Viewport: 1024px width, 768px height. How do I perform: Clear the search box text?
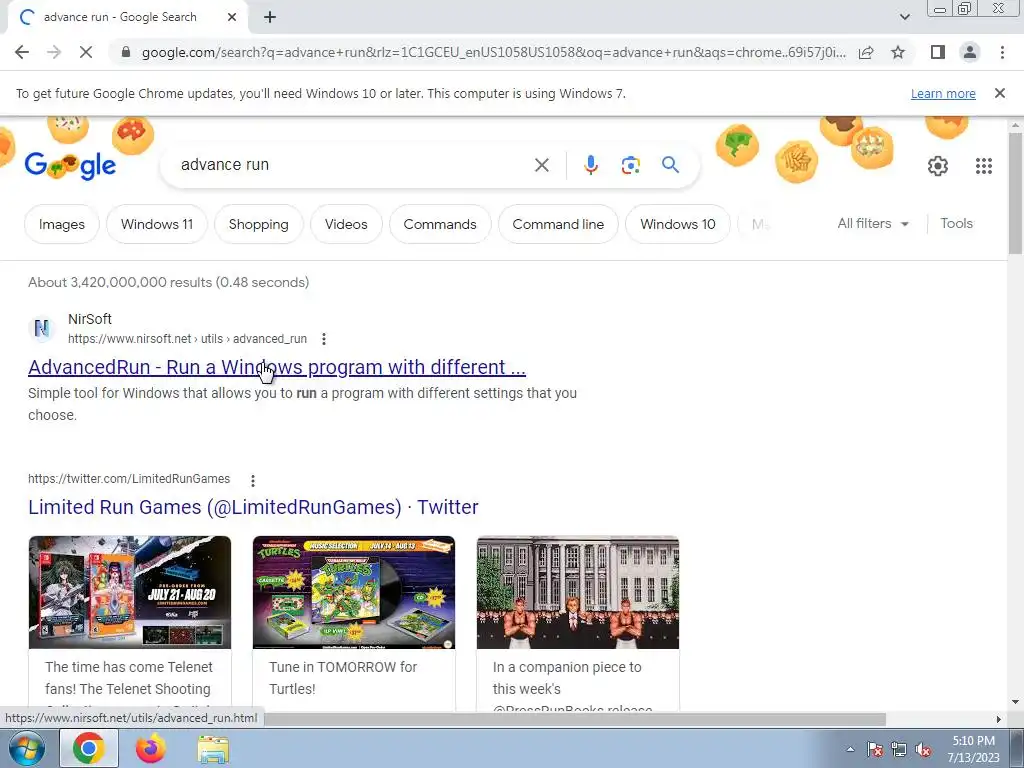coord(541,165)
